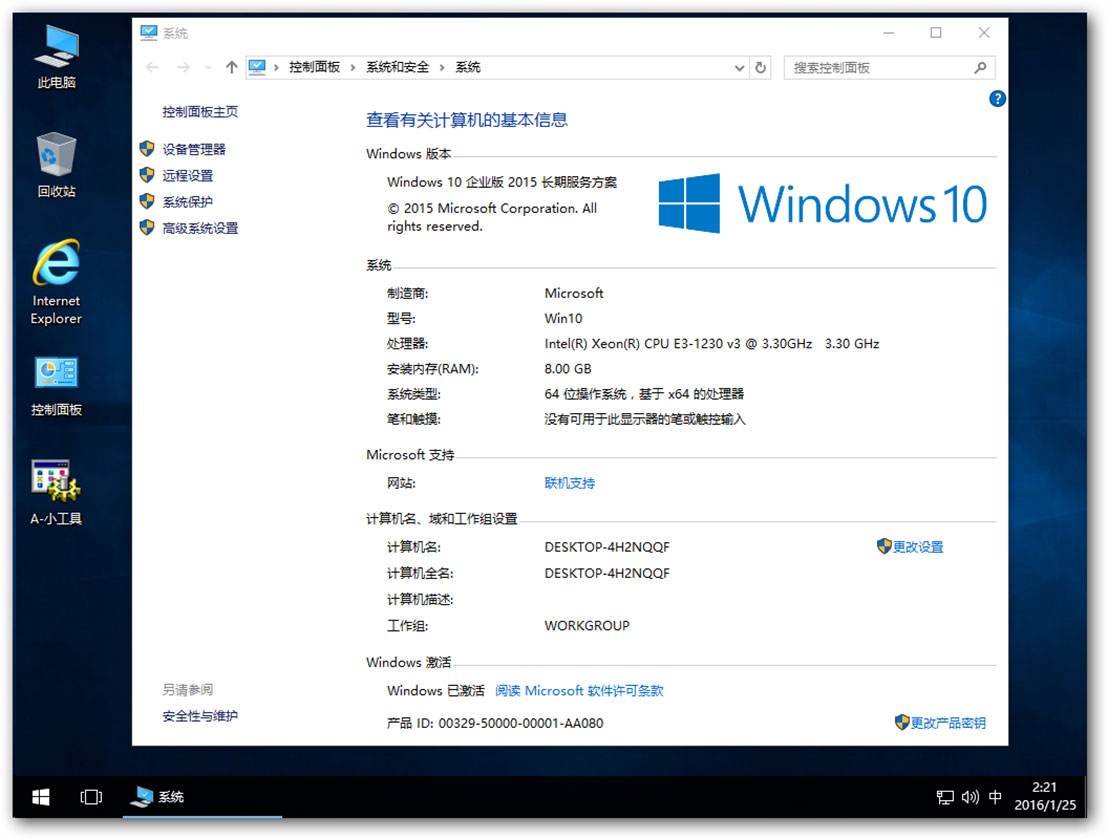Viewport: 1108px width, 839px height.
Task: Click shield icon beside 系统保护
Action: 147,201
